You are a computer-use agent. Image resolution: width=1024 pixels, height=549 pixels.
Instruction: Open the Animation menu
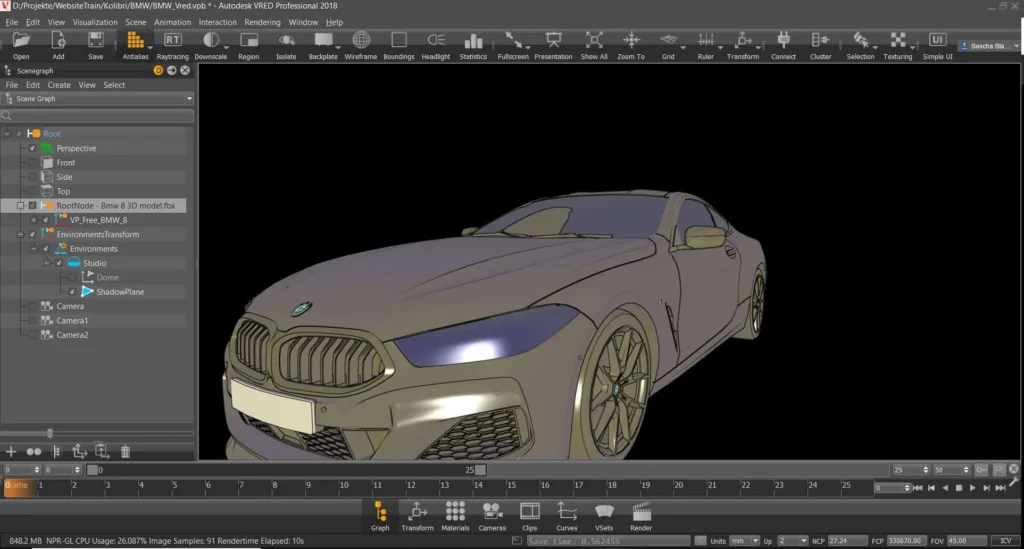[x=172, y=22]
